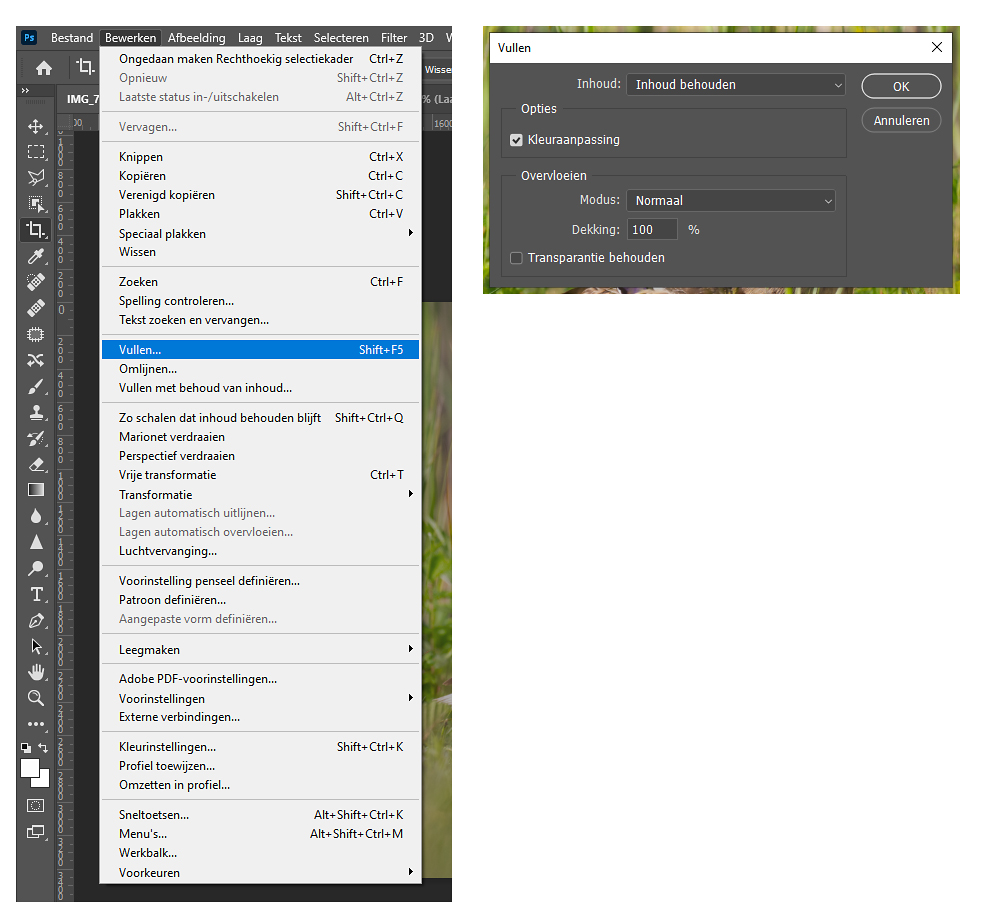Image resolution: width=988 pixels, height=924 pixels.
Task: Click the Home icon in options bar
Action: coord(44,68)
